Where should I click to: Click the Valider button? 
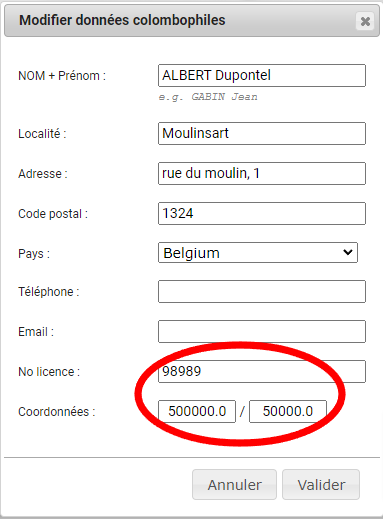tap(321, 485)
